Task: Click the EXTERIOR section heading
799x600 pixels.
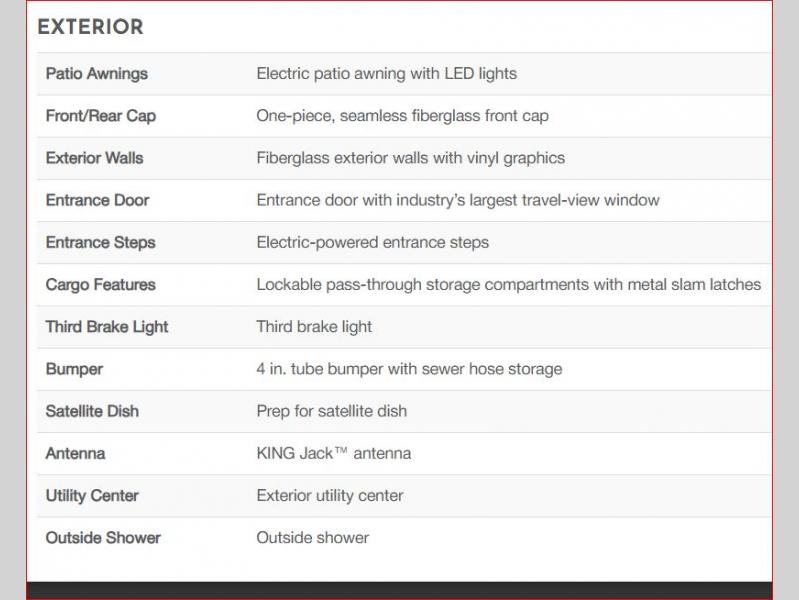Action: pos(90,27)
